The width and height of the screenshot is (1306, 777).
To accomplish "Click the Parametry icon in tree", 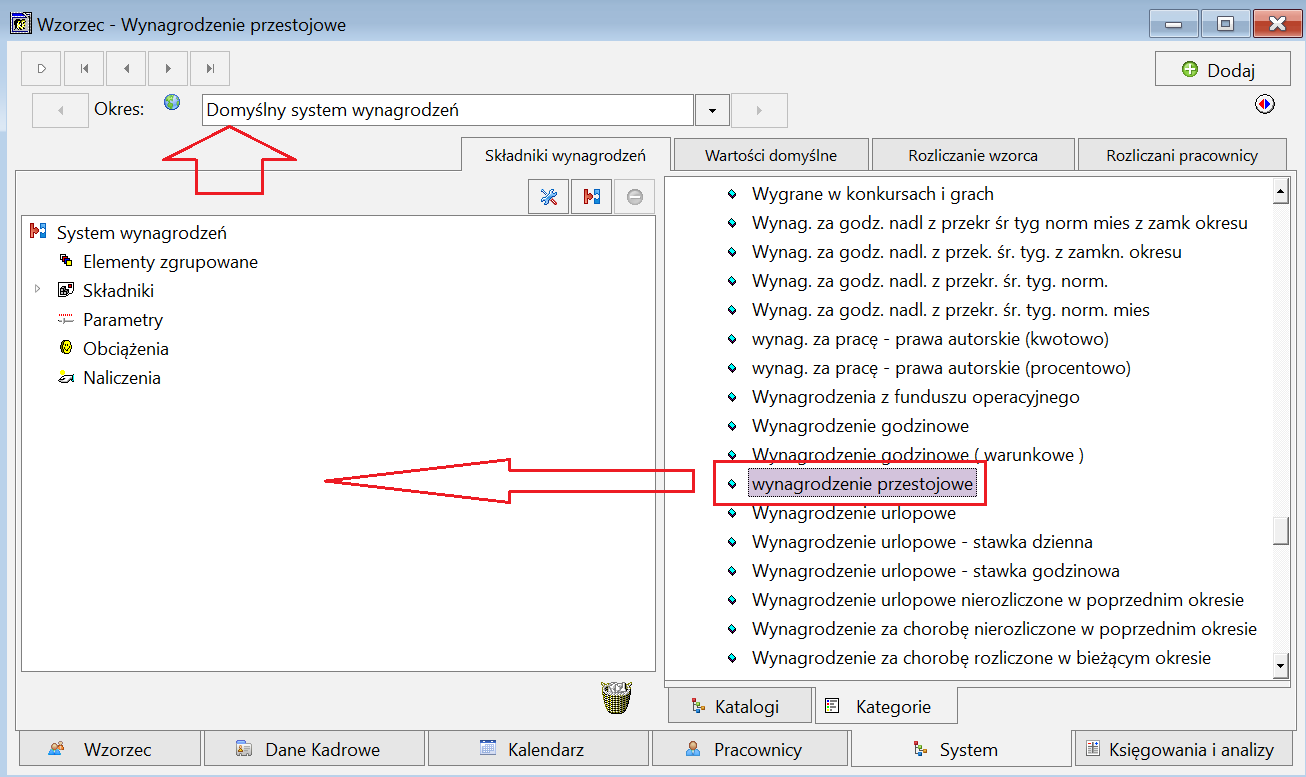I will pyautogui.click(x=66, y=319).
